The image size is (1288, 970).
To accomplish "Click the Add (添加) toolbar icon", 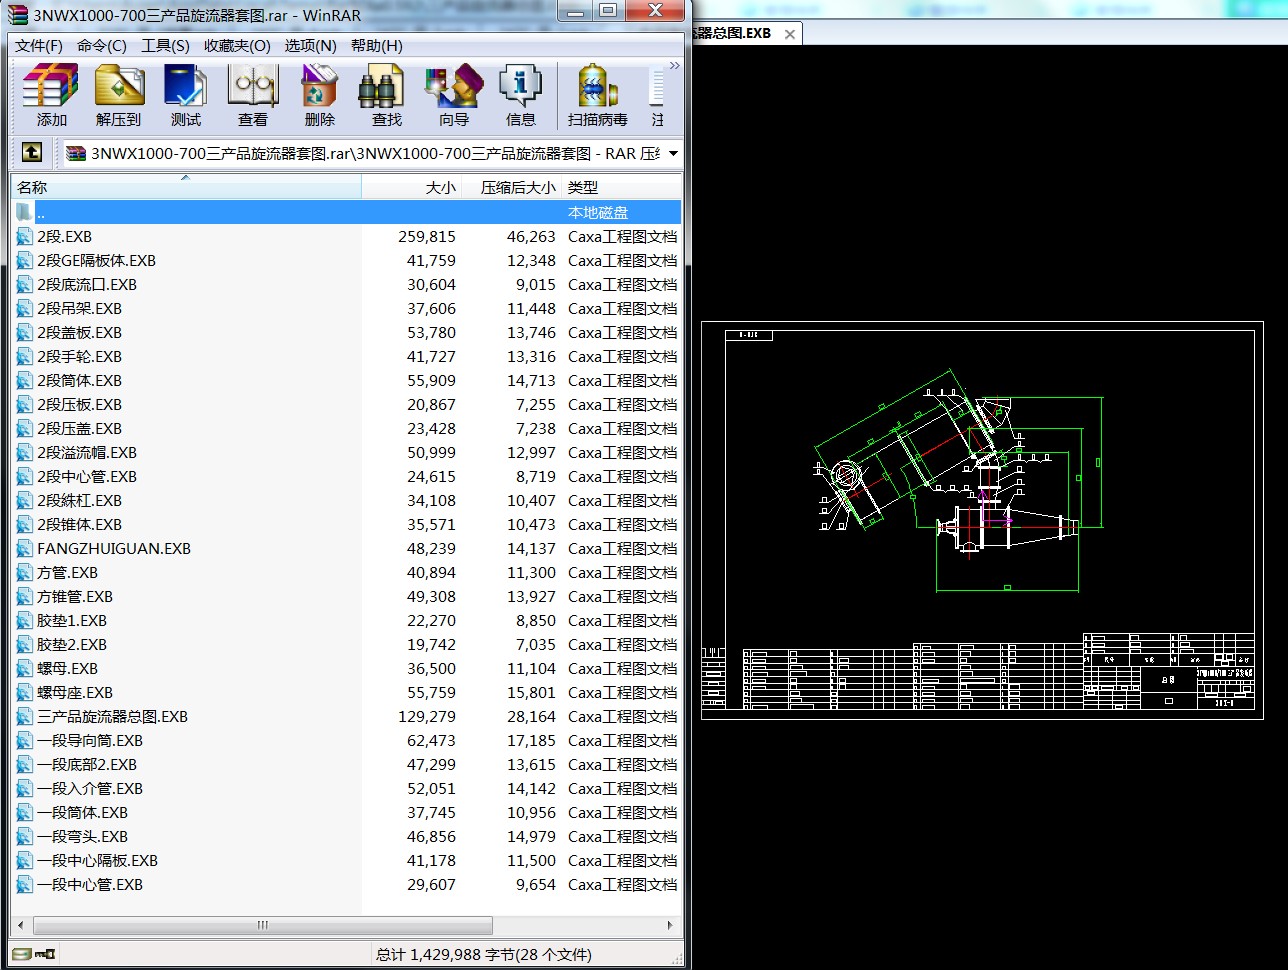I will 51,96.
